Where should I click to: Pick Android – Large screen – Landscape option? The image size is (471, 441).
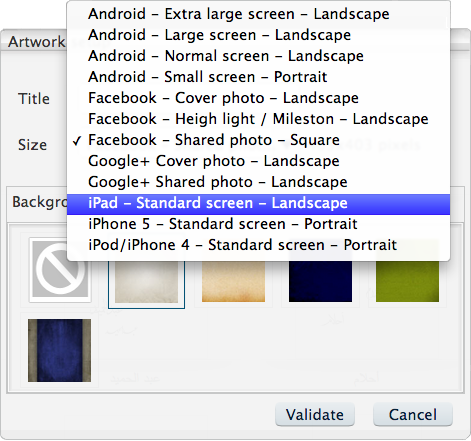pyautogui.click(x=258, y=35)
